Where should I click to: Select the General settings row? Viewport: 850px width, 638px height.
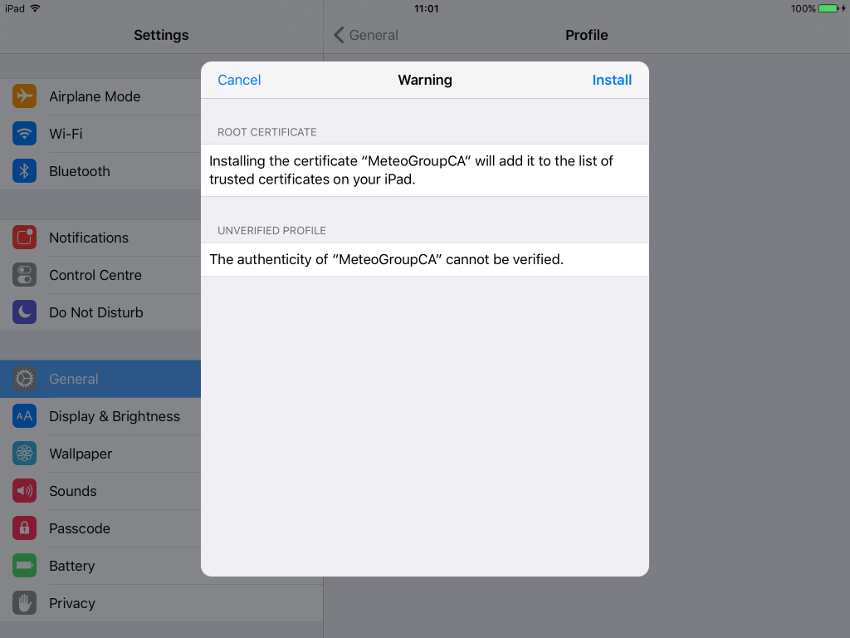100,379
